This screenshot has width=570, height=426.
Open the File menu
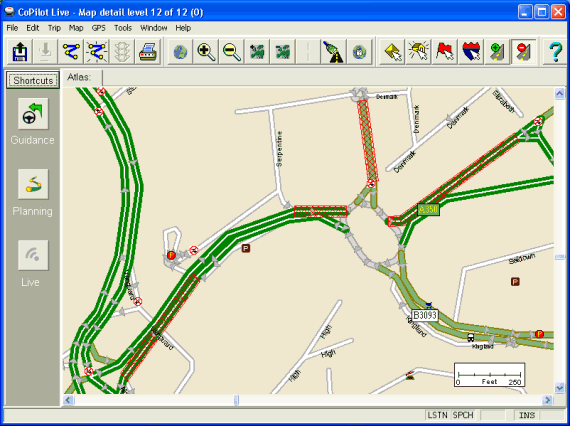pos(12,28)
